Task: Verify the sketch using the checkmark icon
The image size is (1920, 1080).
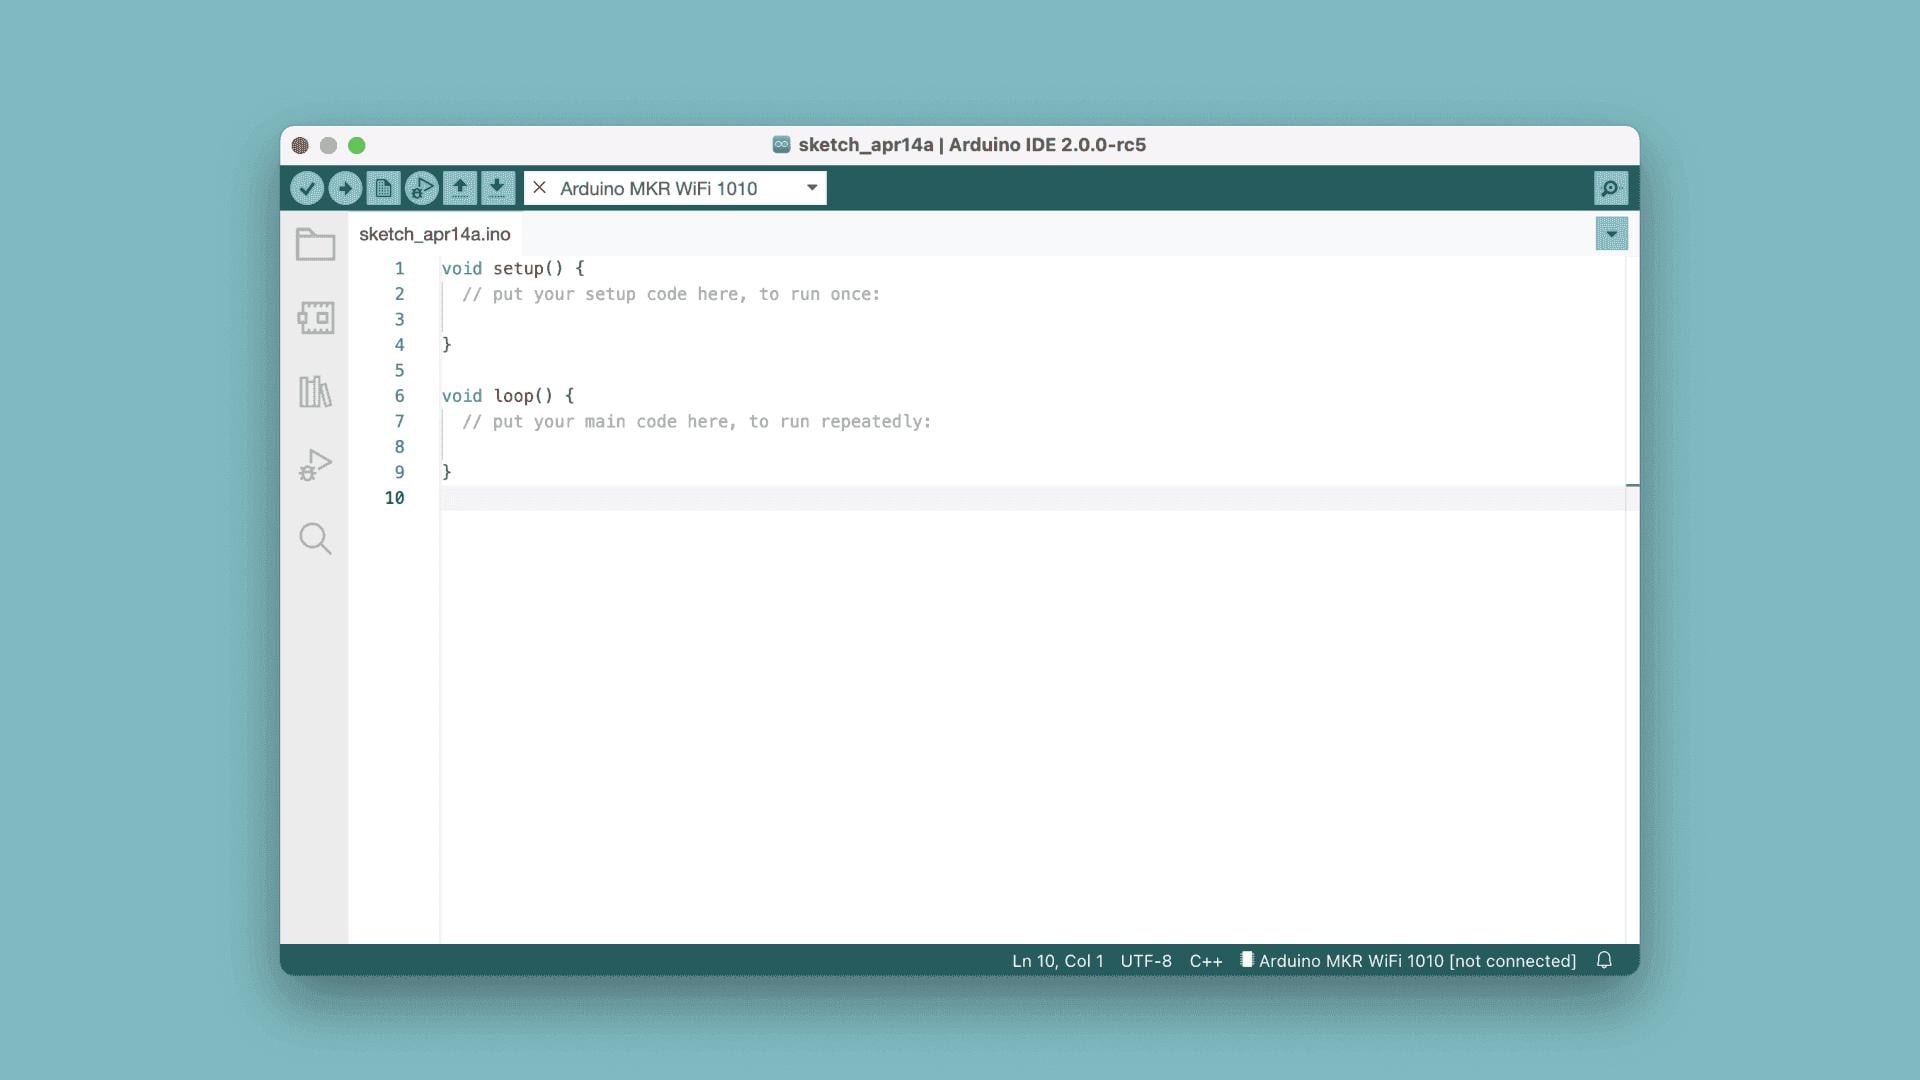Action: coord(307,188)
